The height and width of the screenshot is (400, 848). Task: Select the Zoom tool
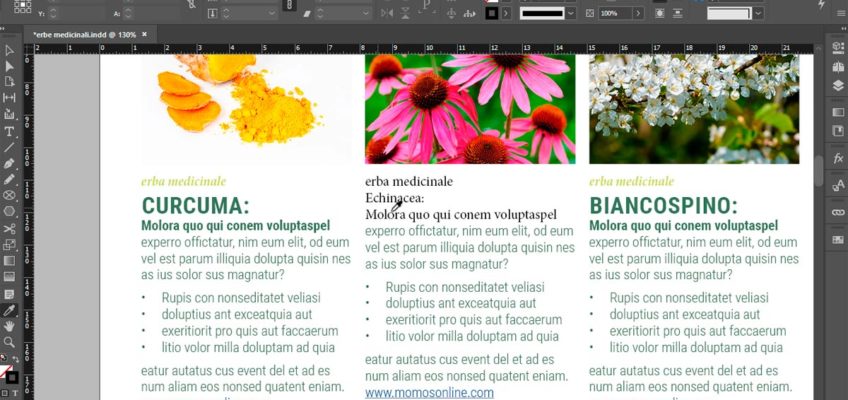[9, 342]
